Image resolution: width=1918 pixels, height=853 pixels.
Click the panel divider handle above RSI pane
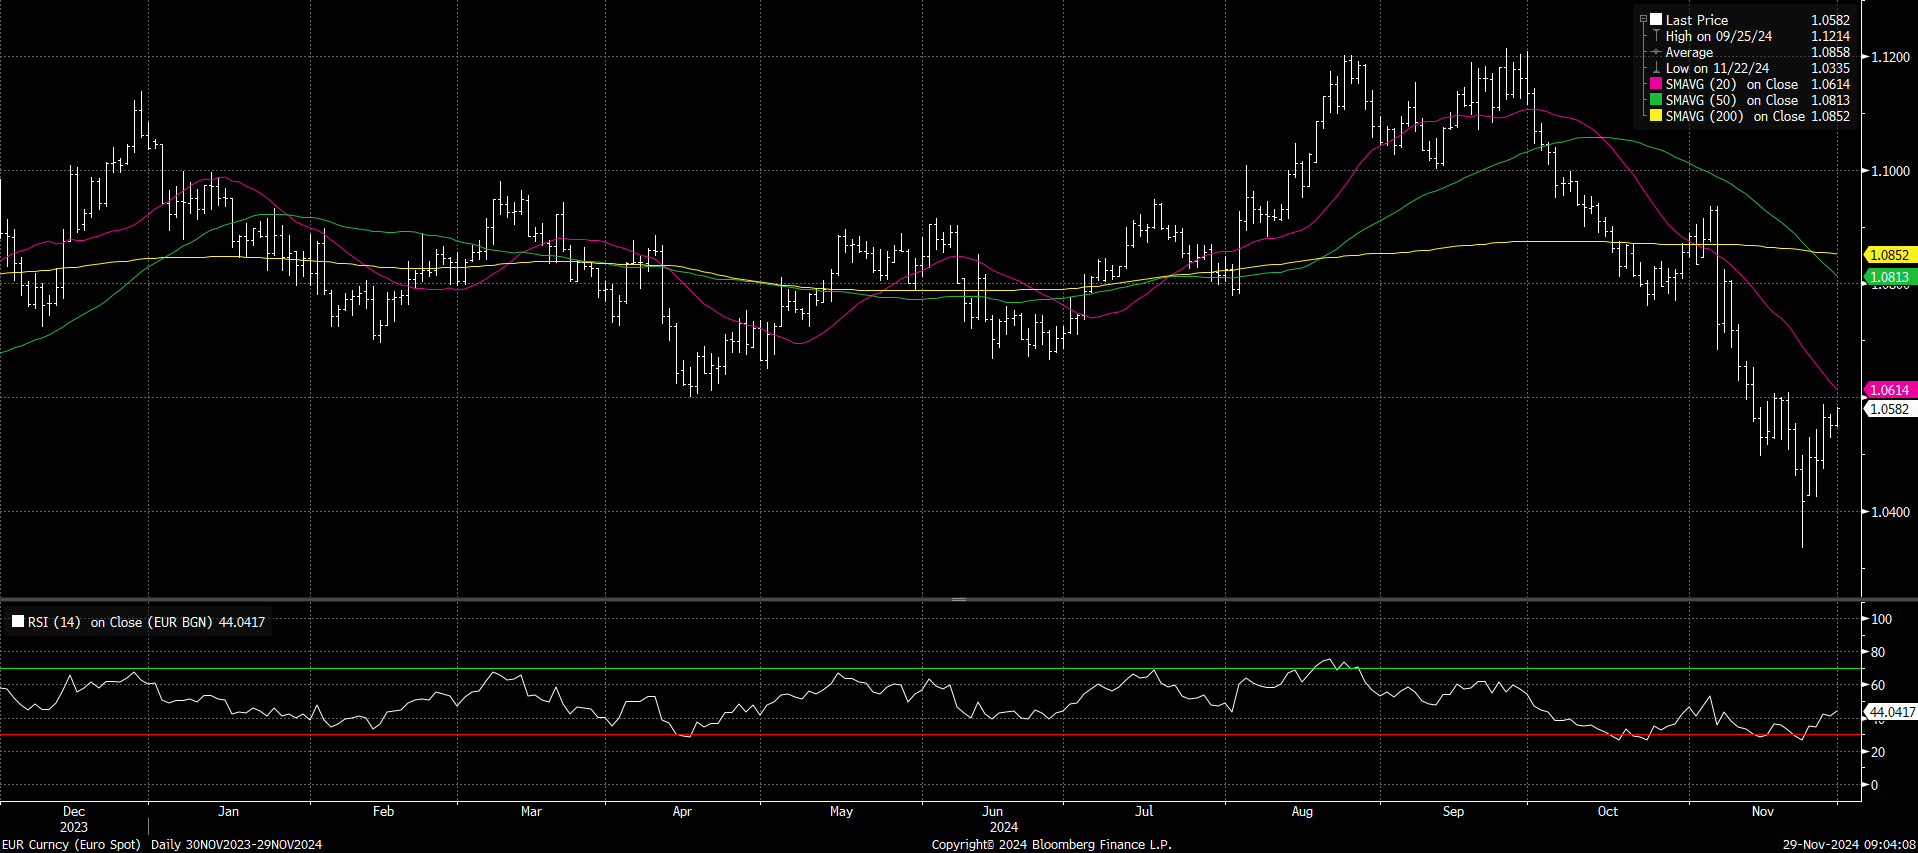point(959,599)
